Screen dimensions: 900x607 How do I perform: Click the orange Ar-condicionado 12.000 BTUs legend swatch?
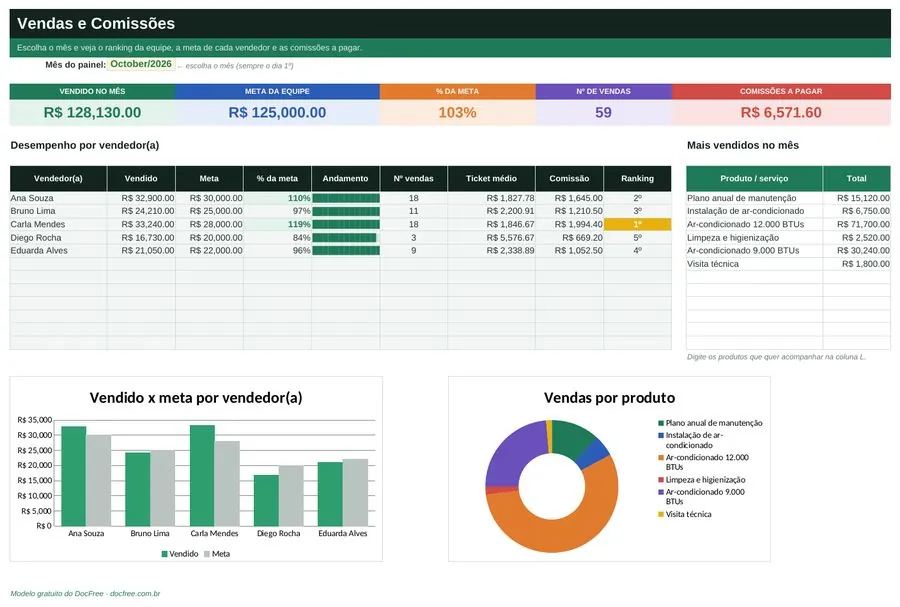click(661, 458)
